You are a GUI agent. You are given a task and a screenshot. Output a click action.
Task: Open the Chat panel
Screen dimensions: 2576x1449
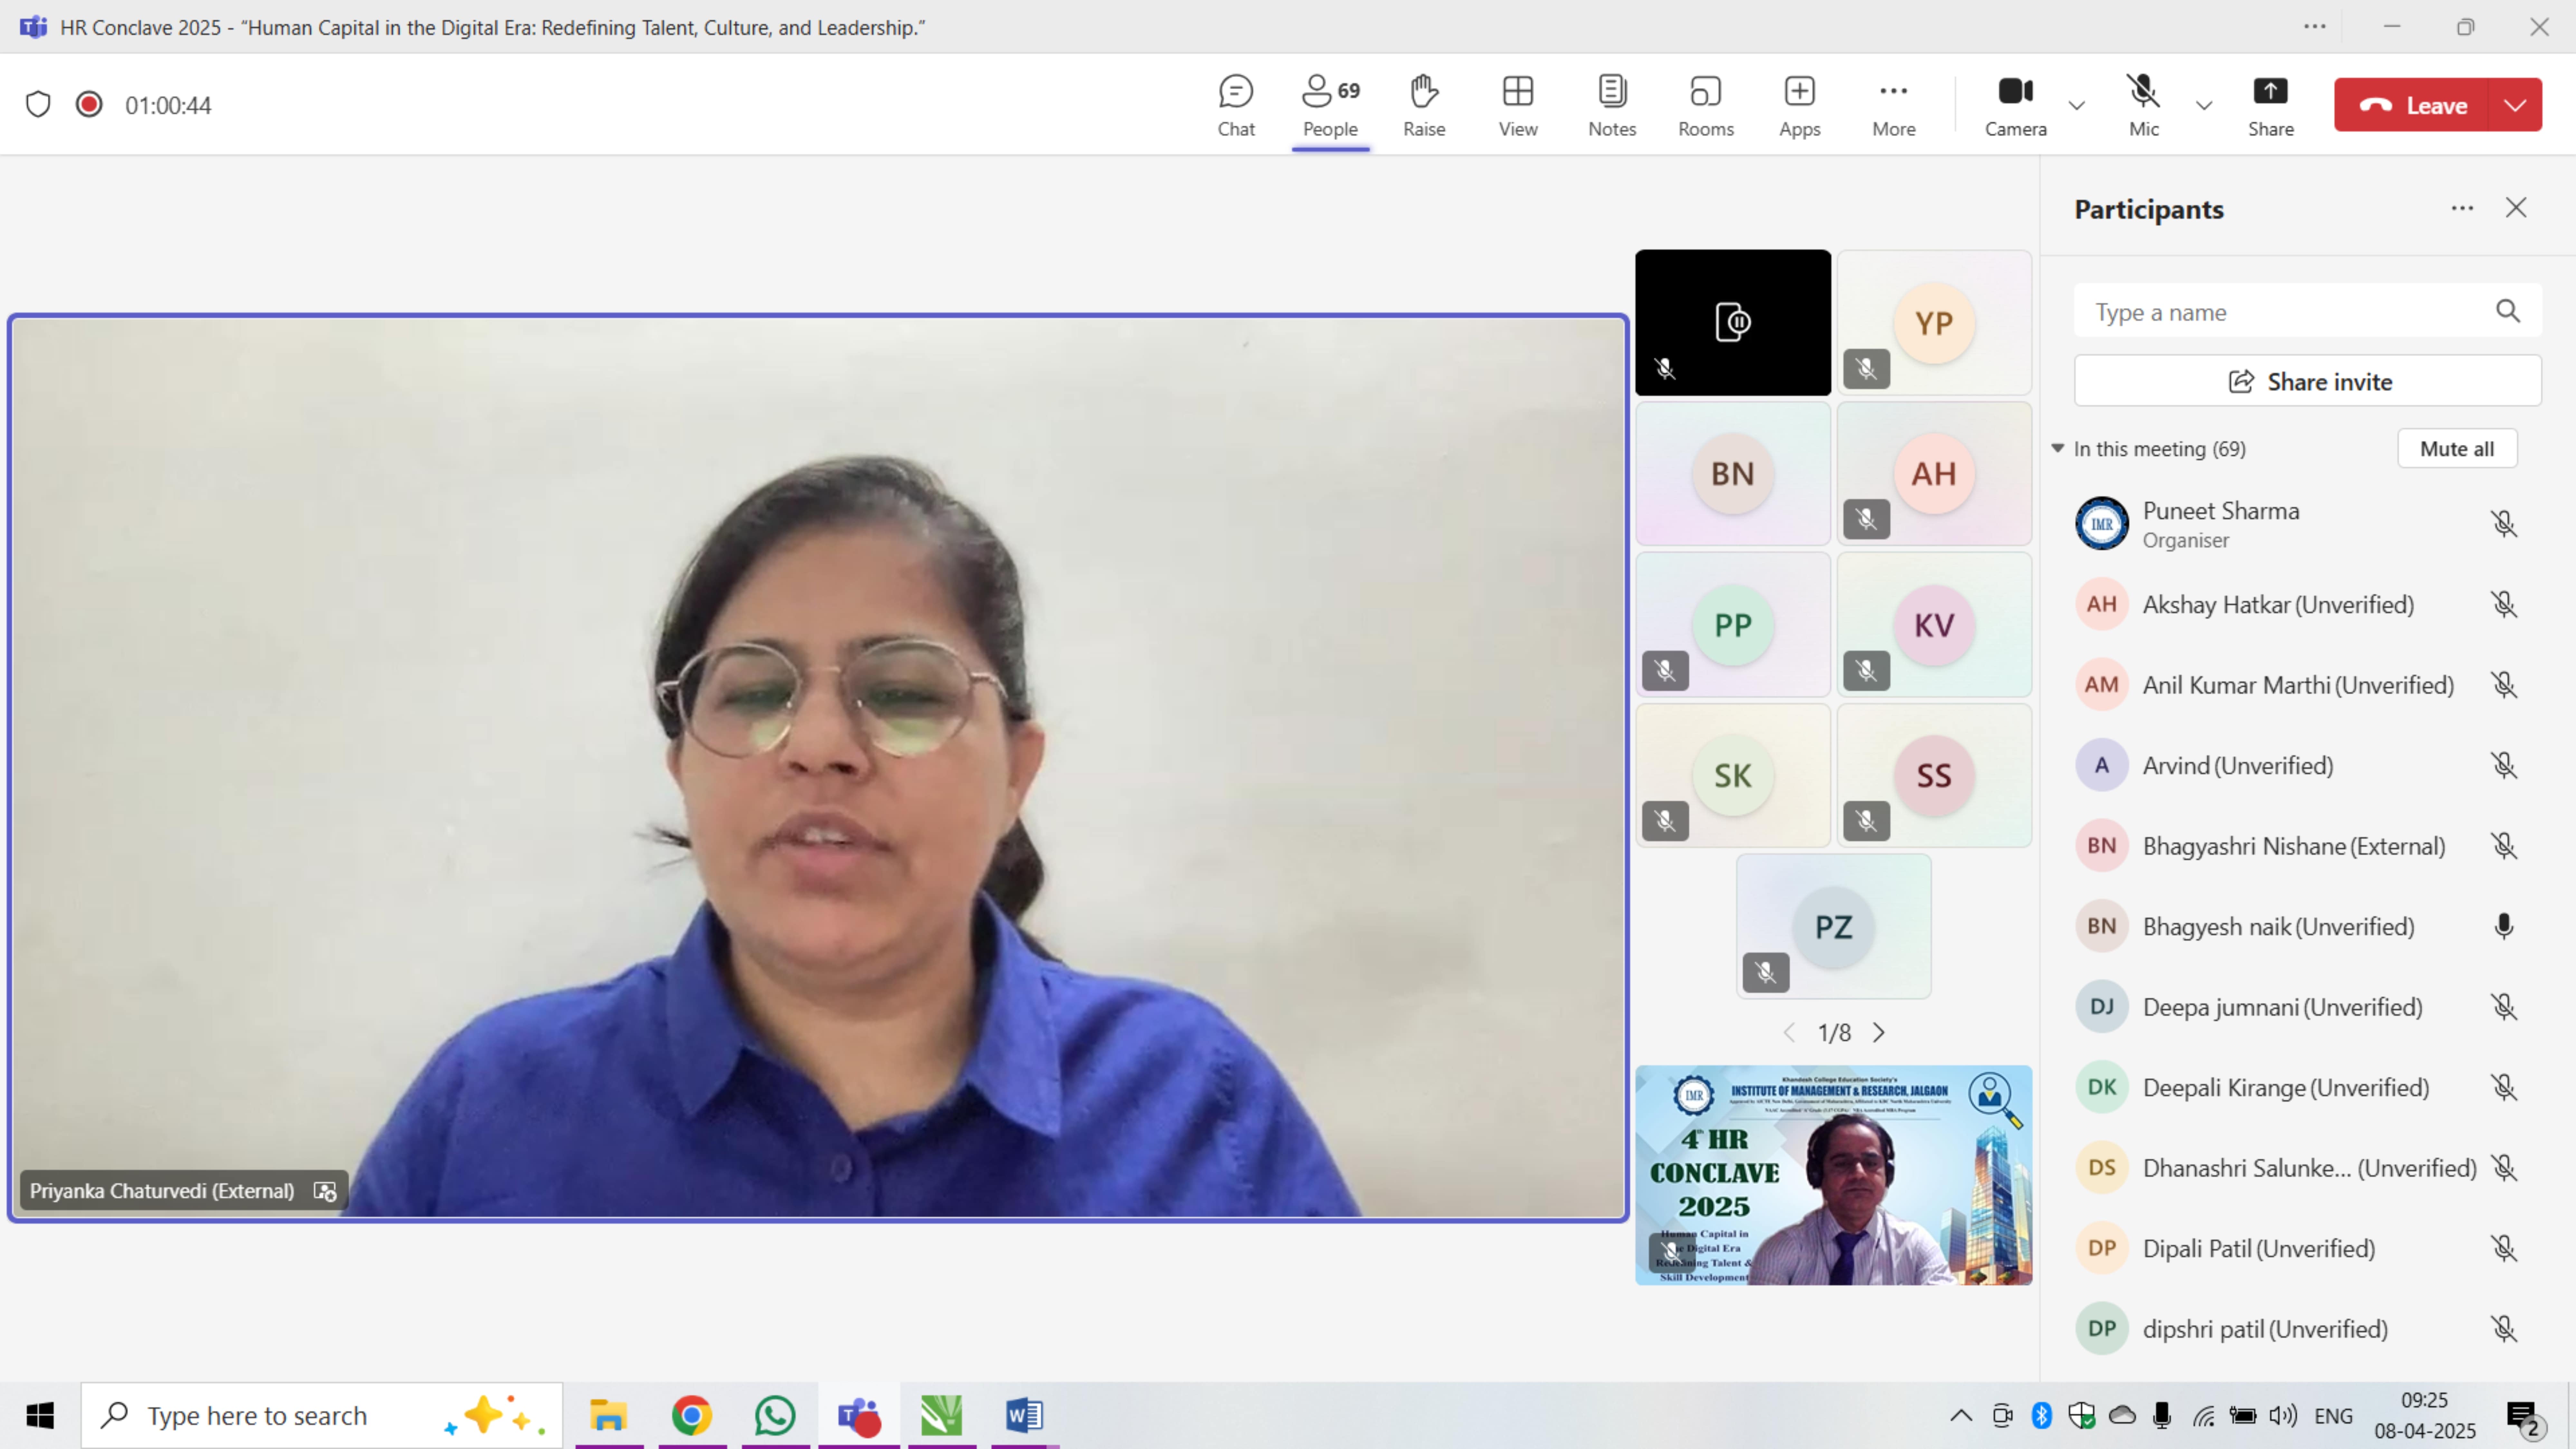tap(1236, 105)
